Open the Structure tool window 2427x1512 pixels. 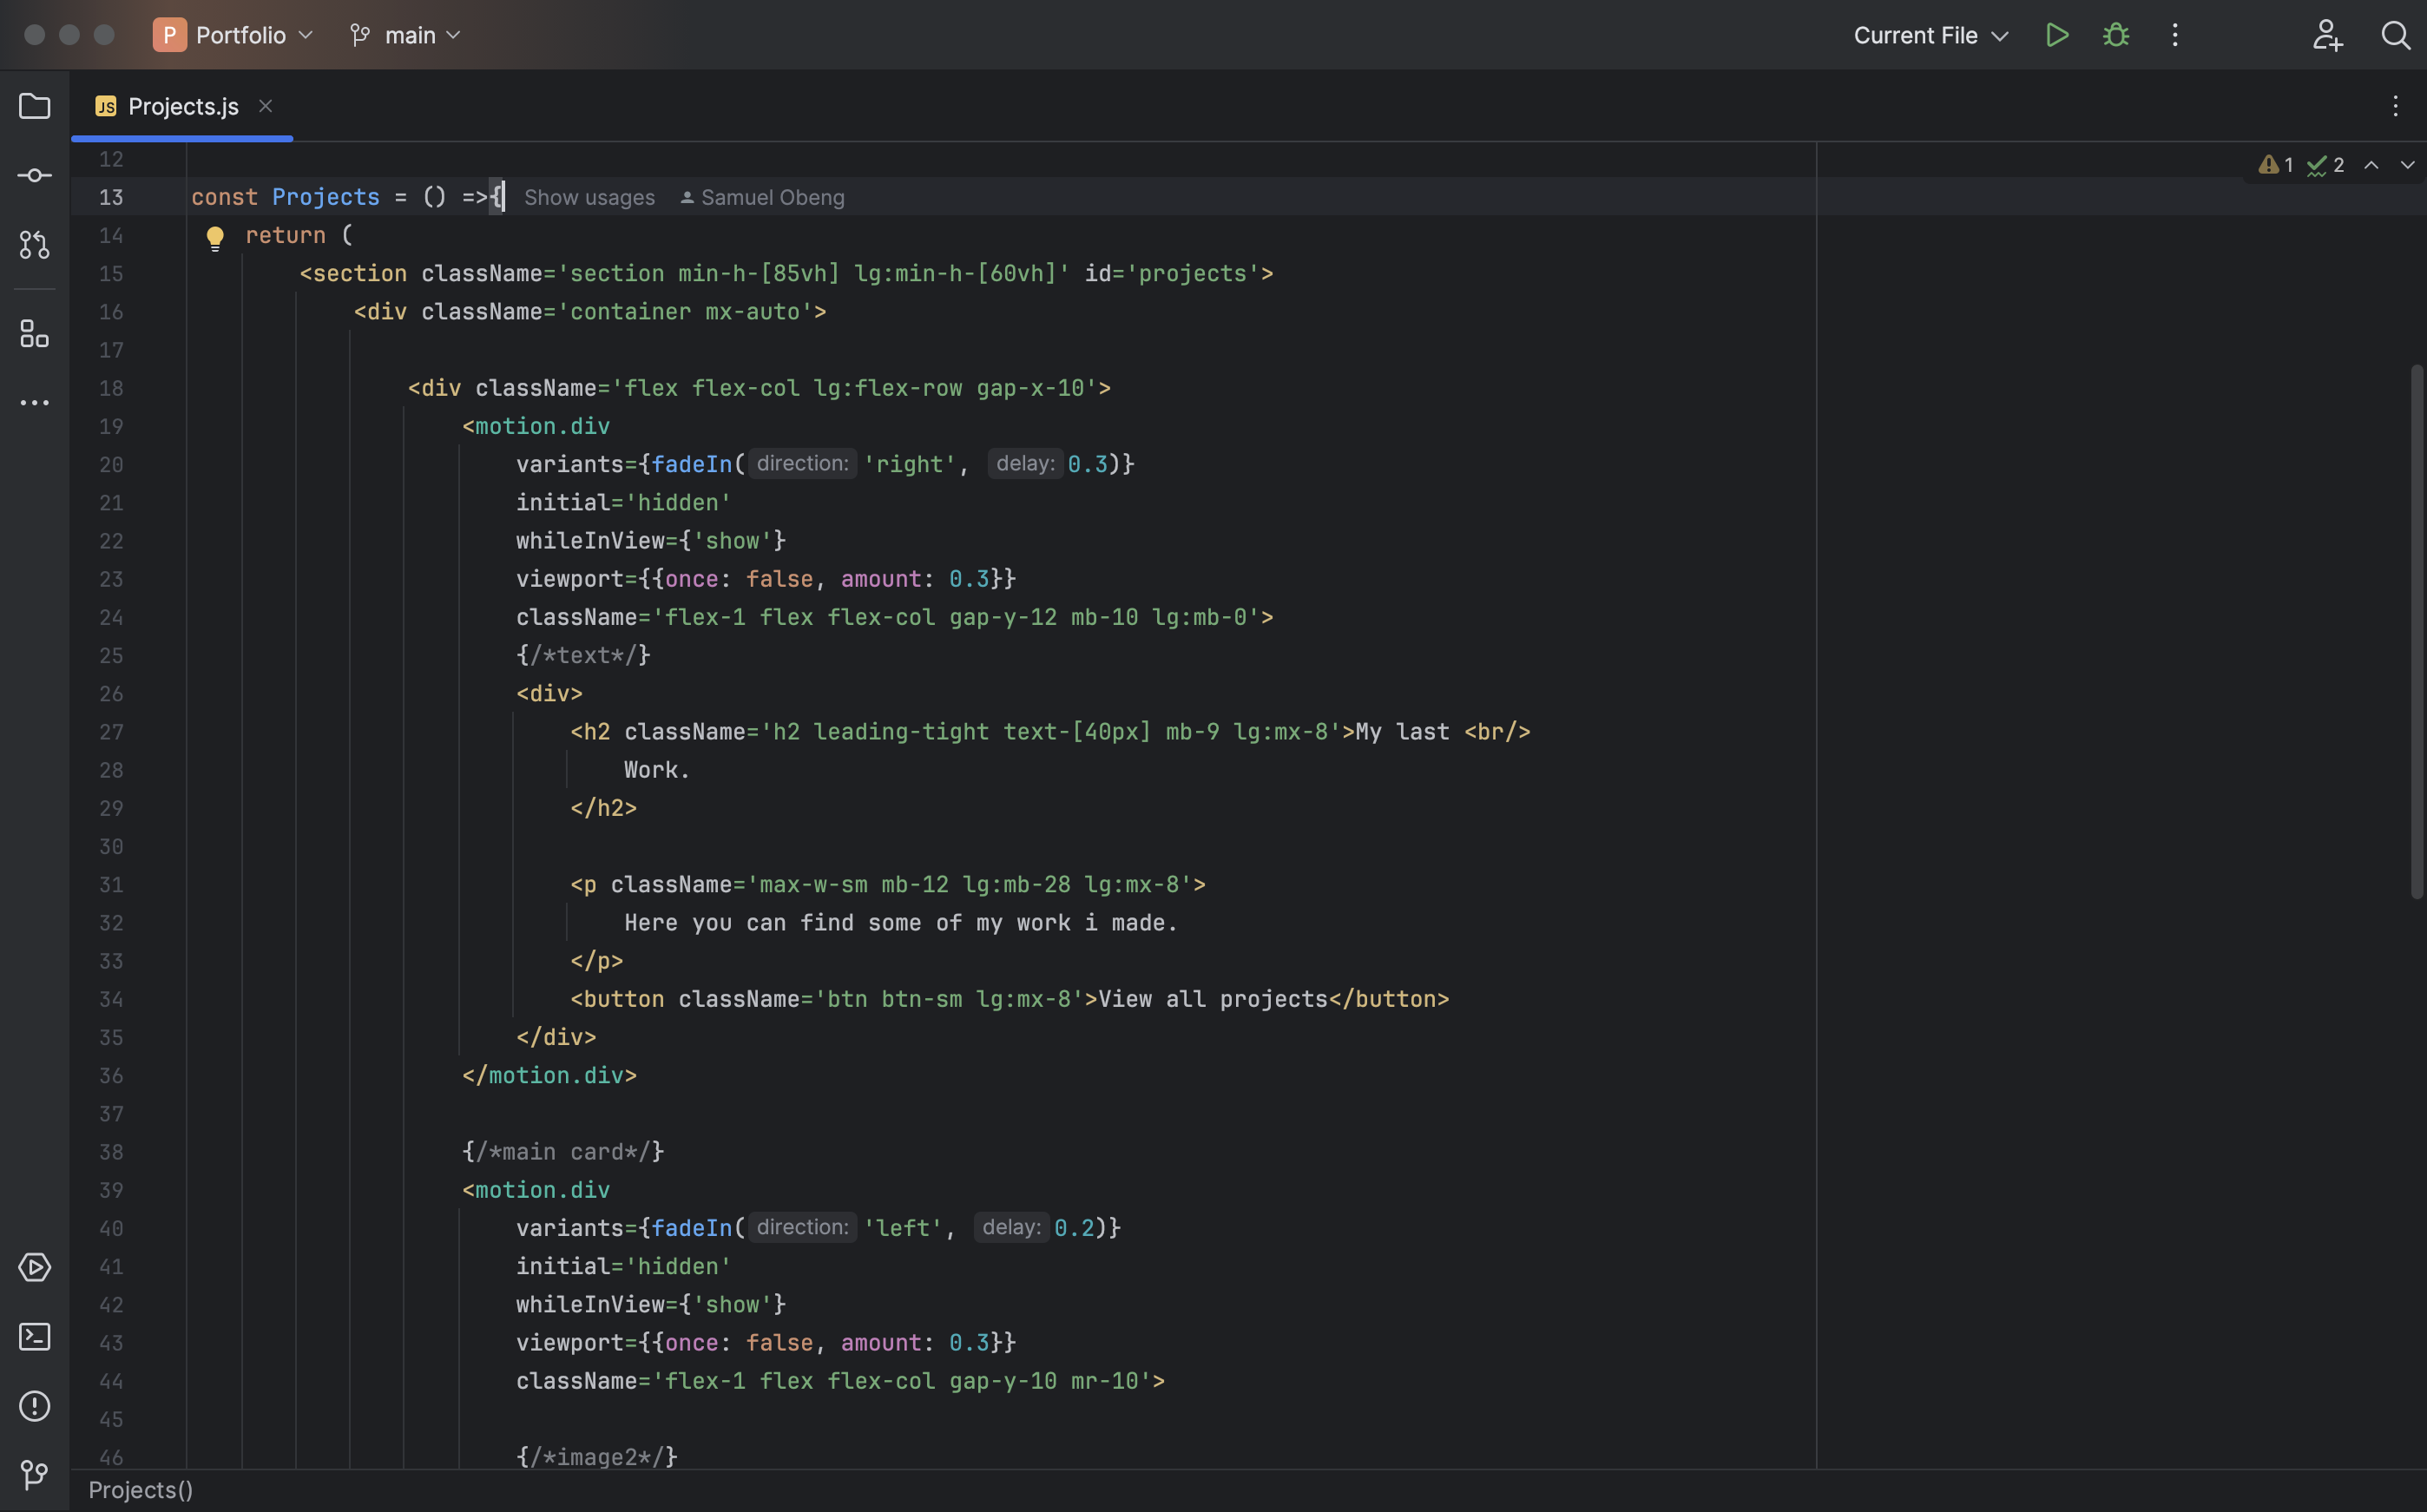(34, 333)
